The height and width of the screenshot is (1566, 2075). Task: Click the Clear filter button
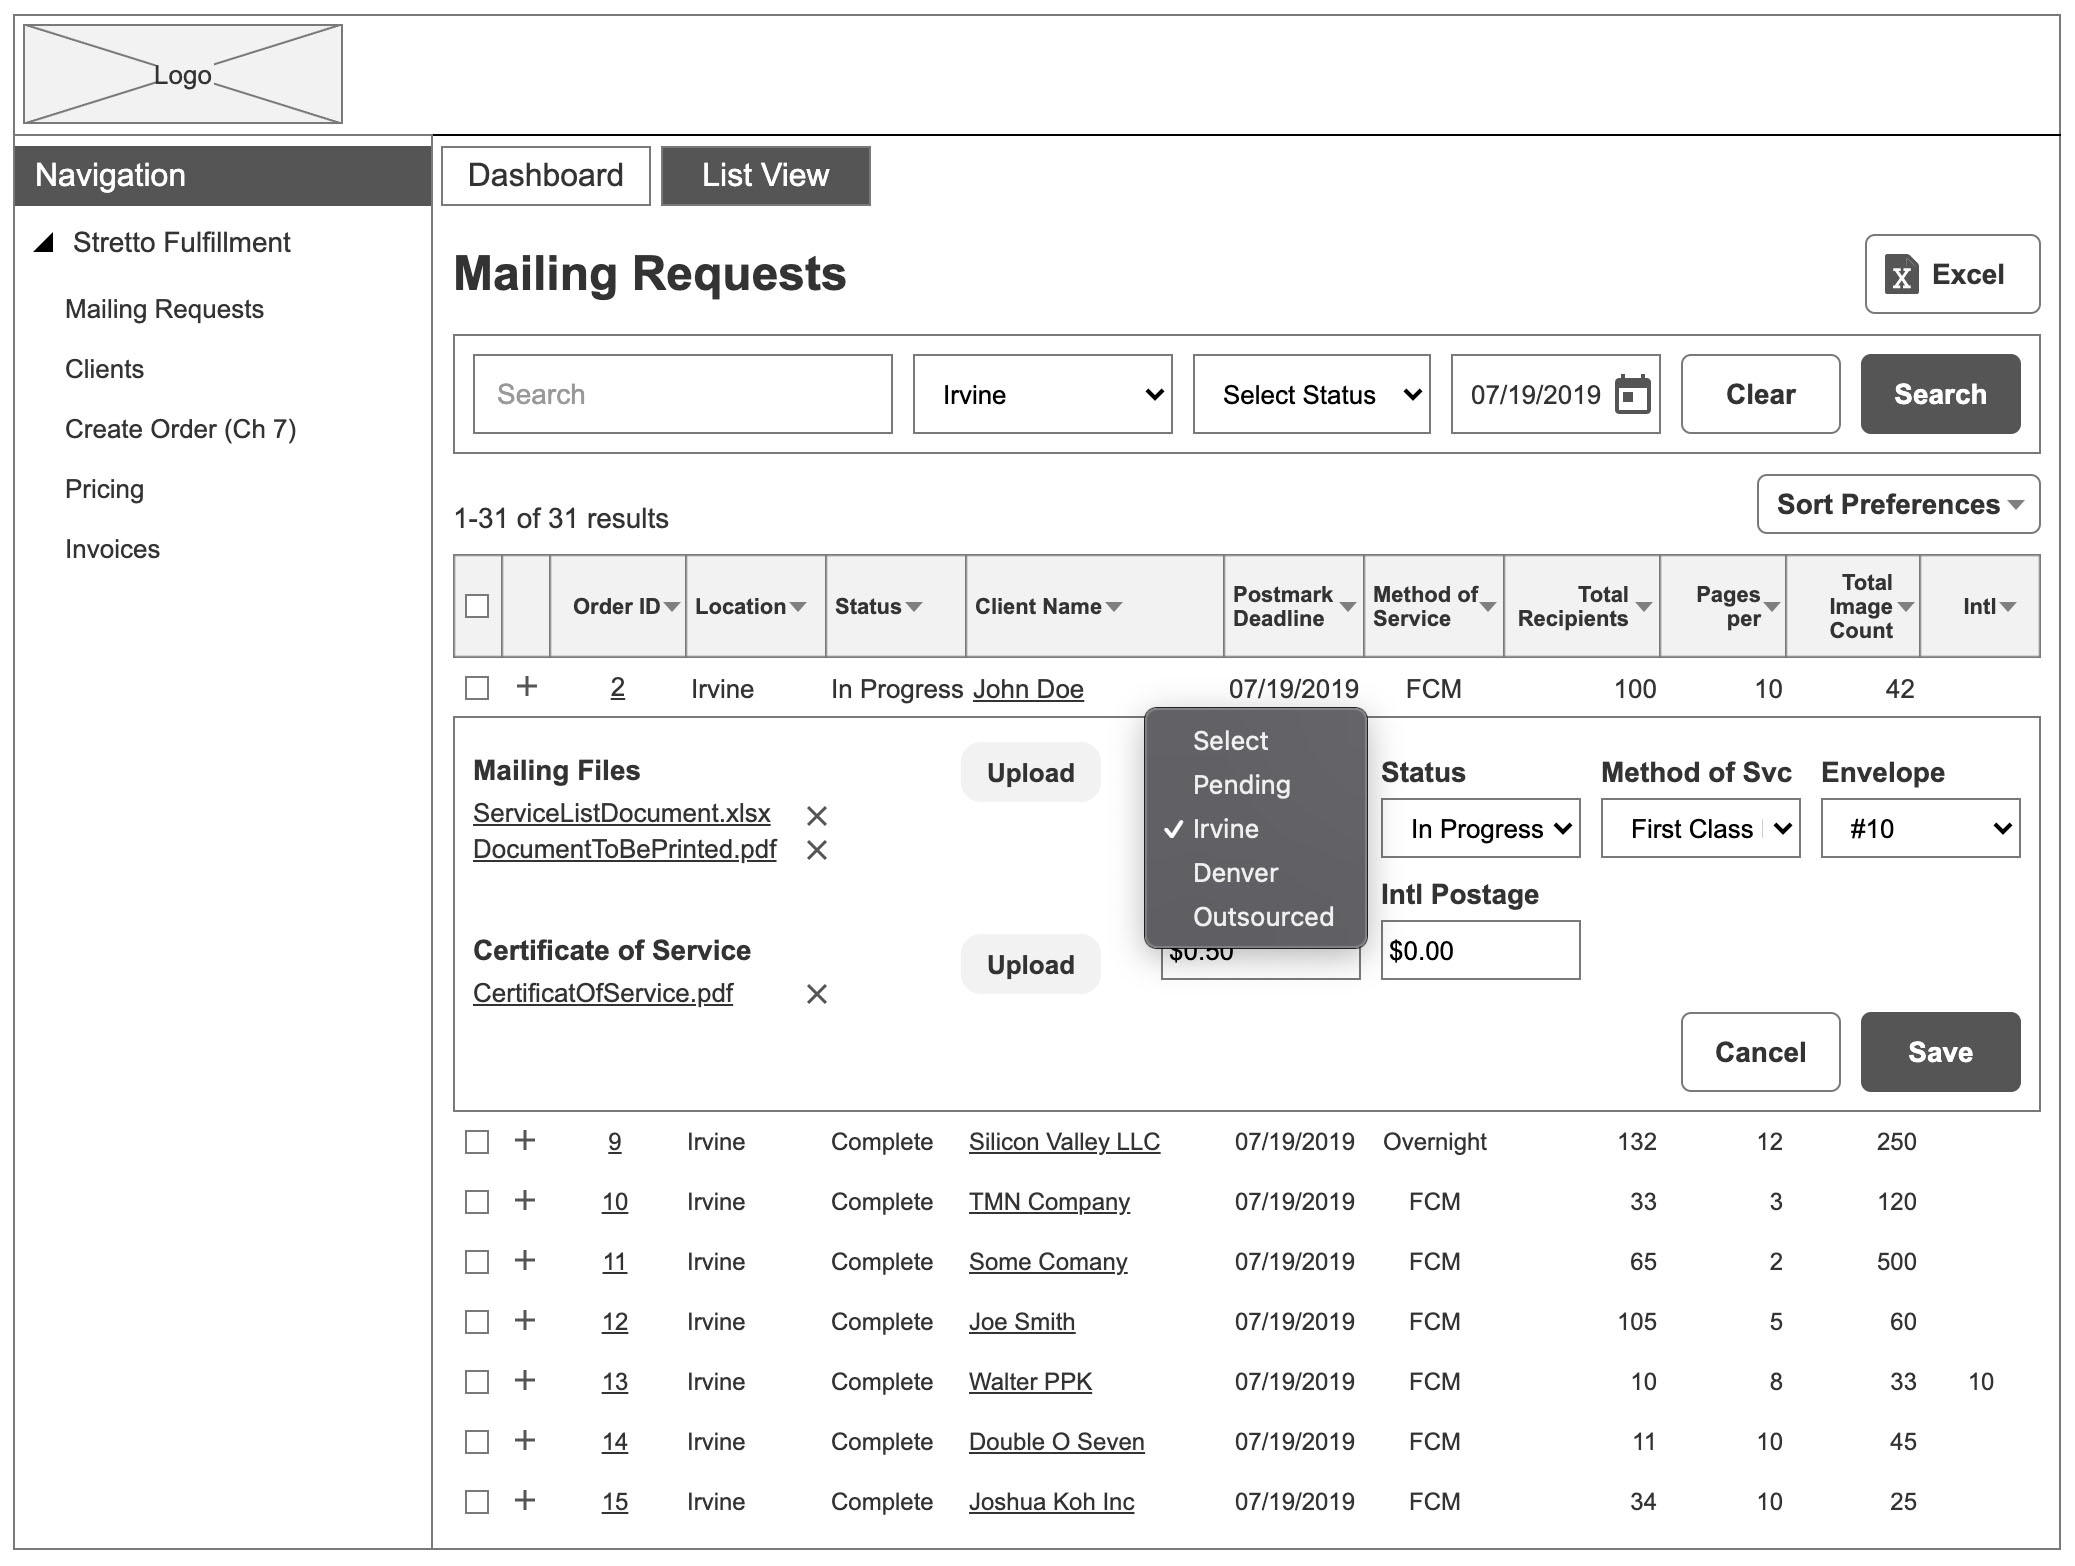point(1760,394)
